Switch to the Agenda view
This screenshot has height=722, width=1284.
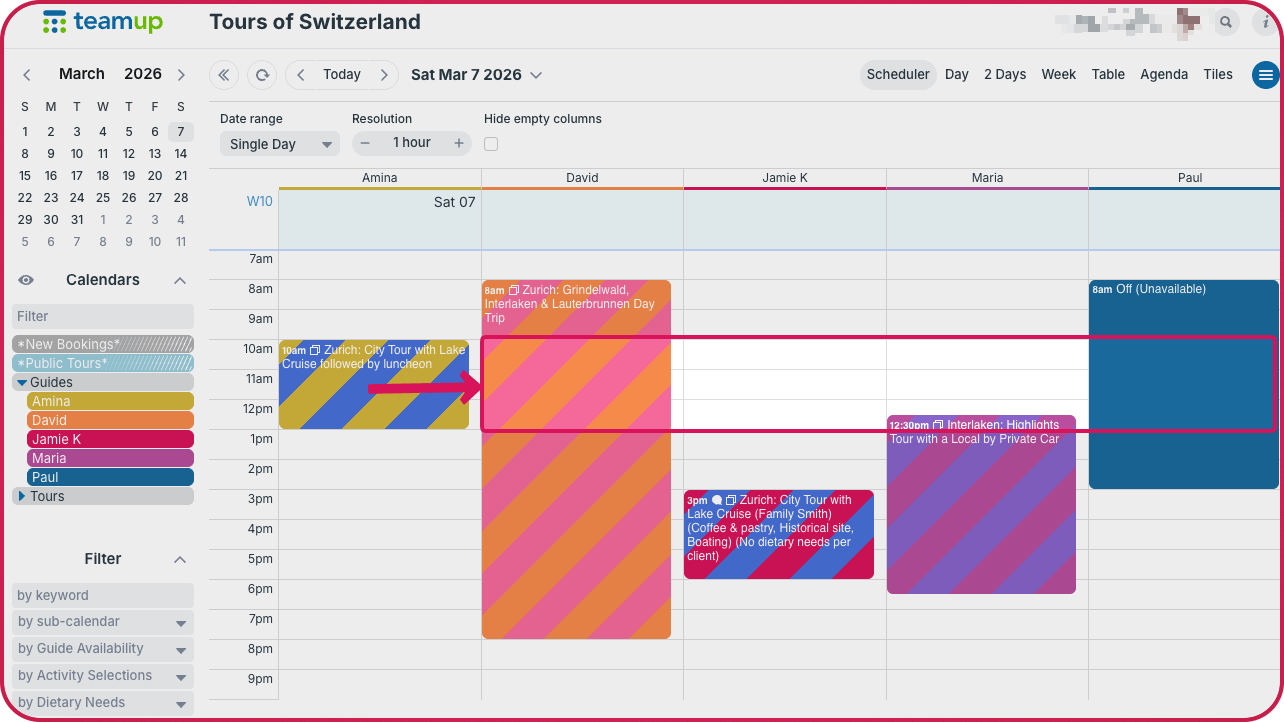point(1164,74)
